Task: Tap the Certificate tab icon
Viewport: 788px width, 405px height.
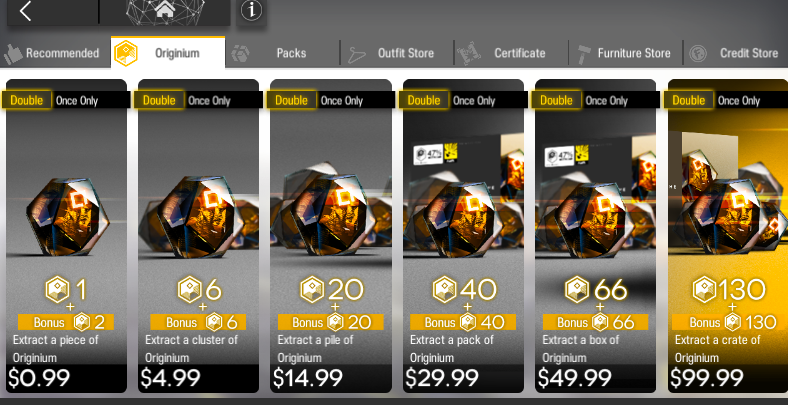Action: (x=468, y=53)
